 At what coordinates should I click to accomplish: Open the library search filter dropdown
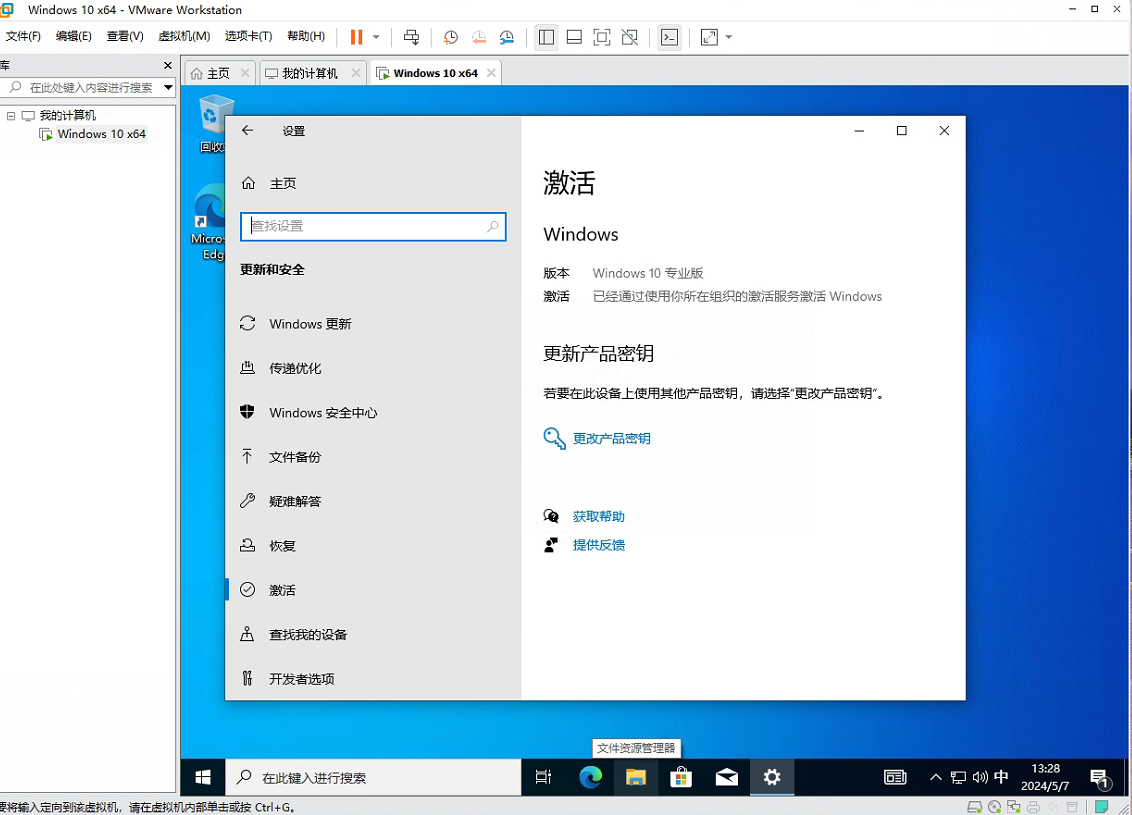(168, 87)
